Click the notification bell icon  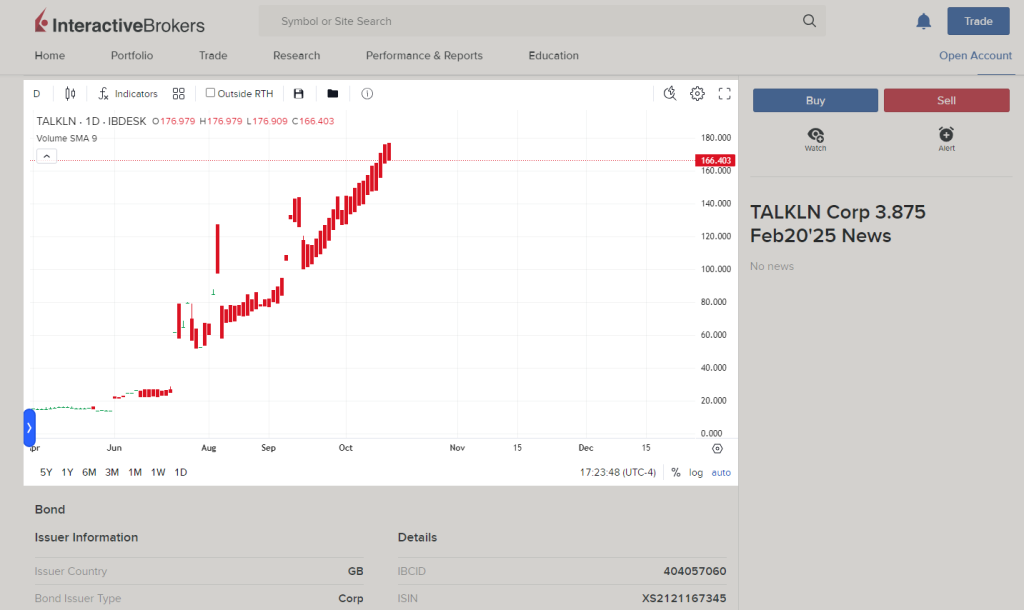pyautogui.click(x=924, y=22)
